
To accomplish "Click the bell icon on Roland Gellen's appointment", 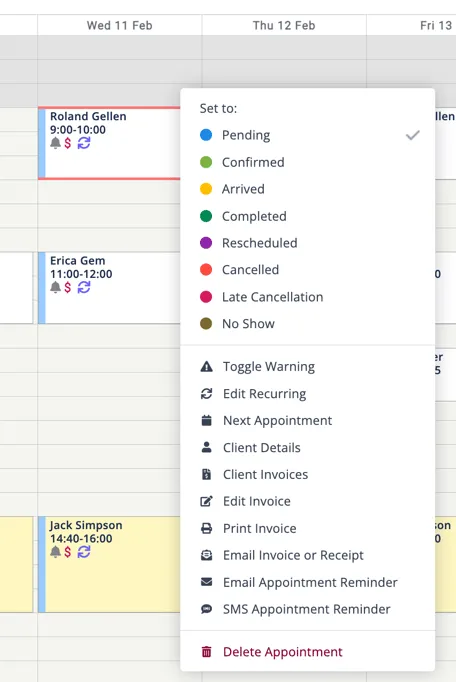I will coord(55,143).
